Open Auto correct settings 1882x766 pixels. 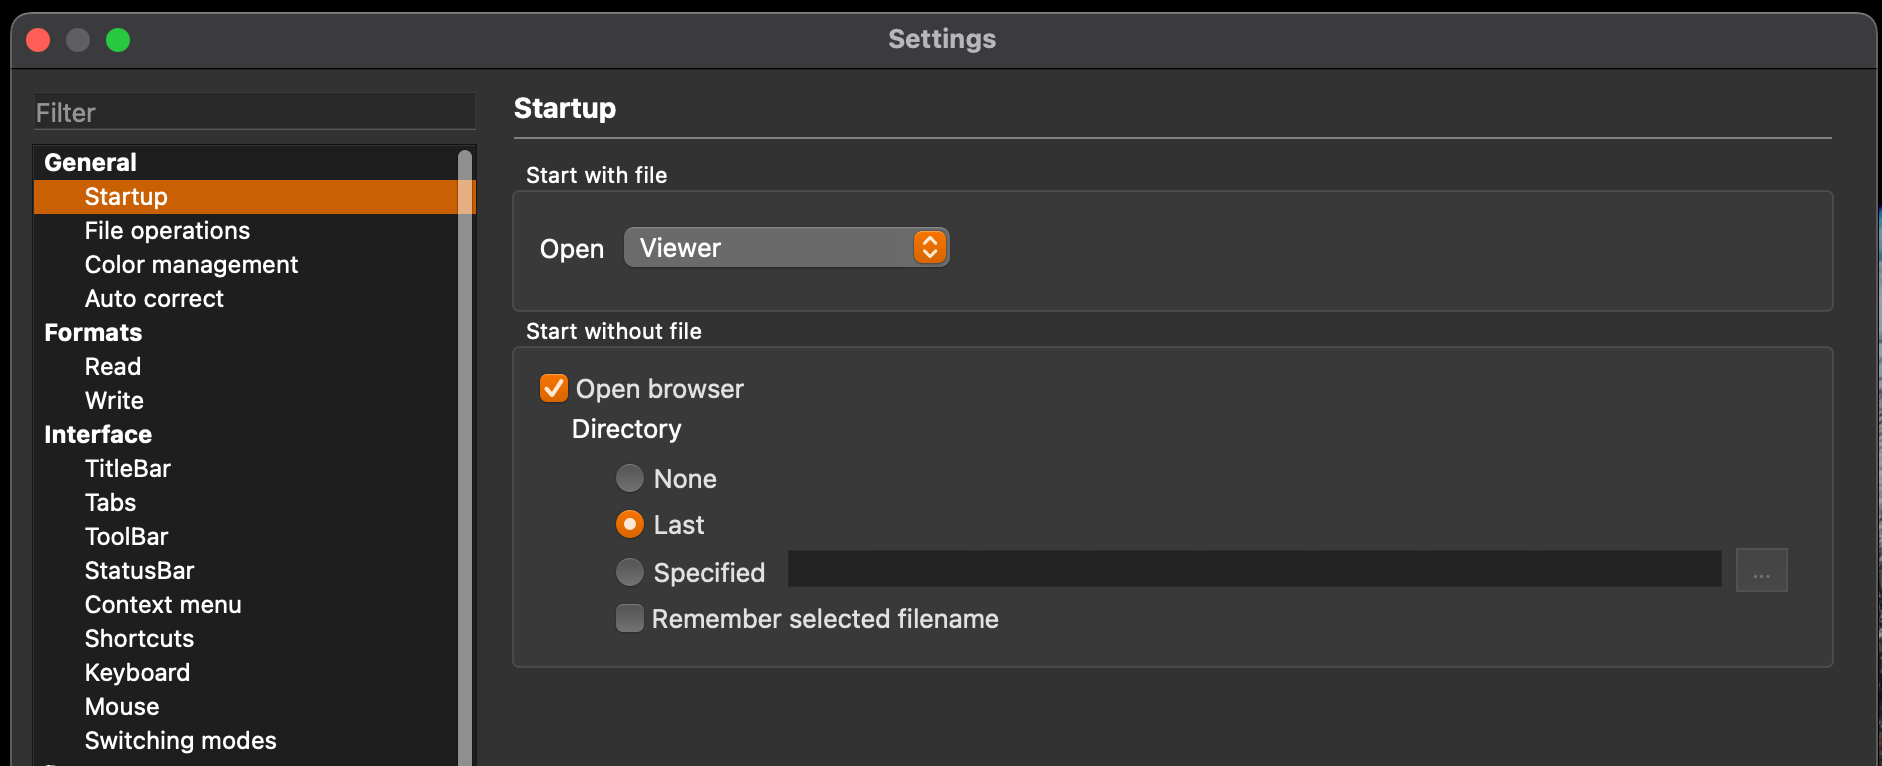tap(154, 299)
